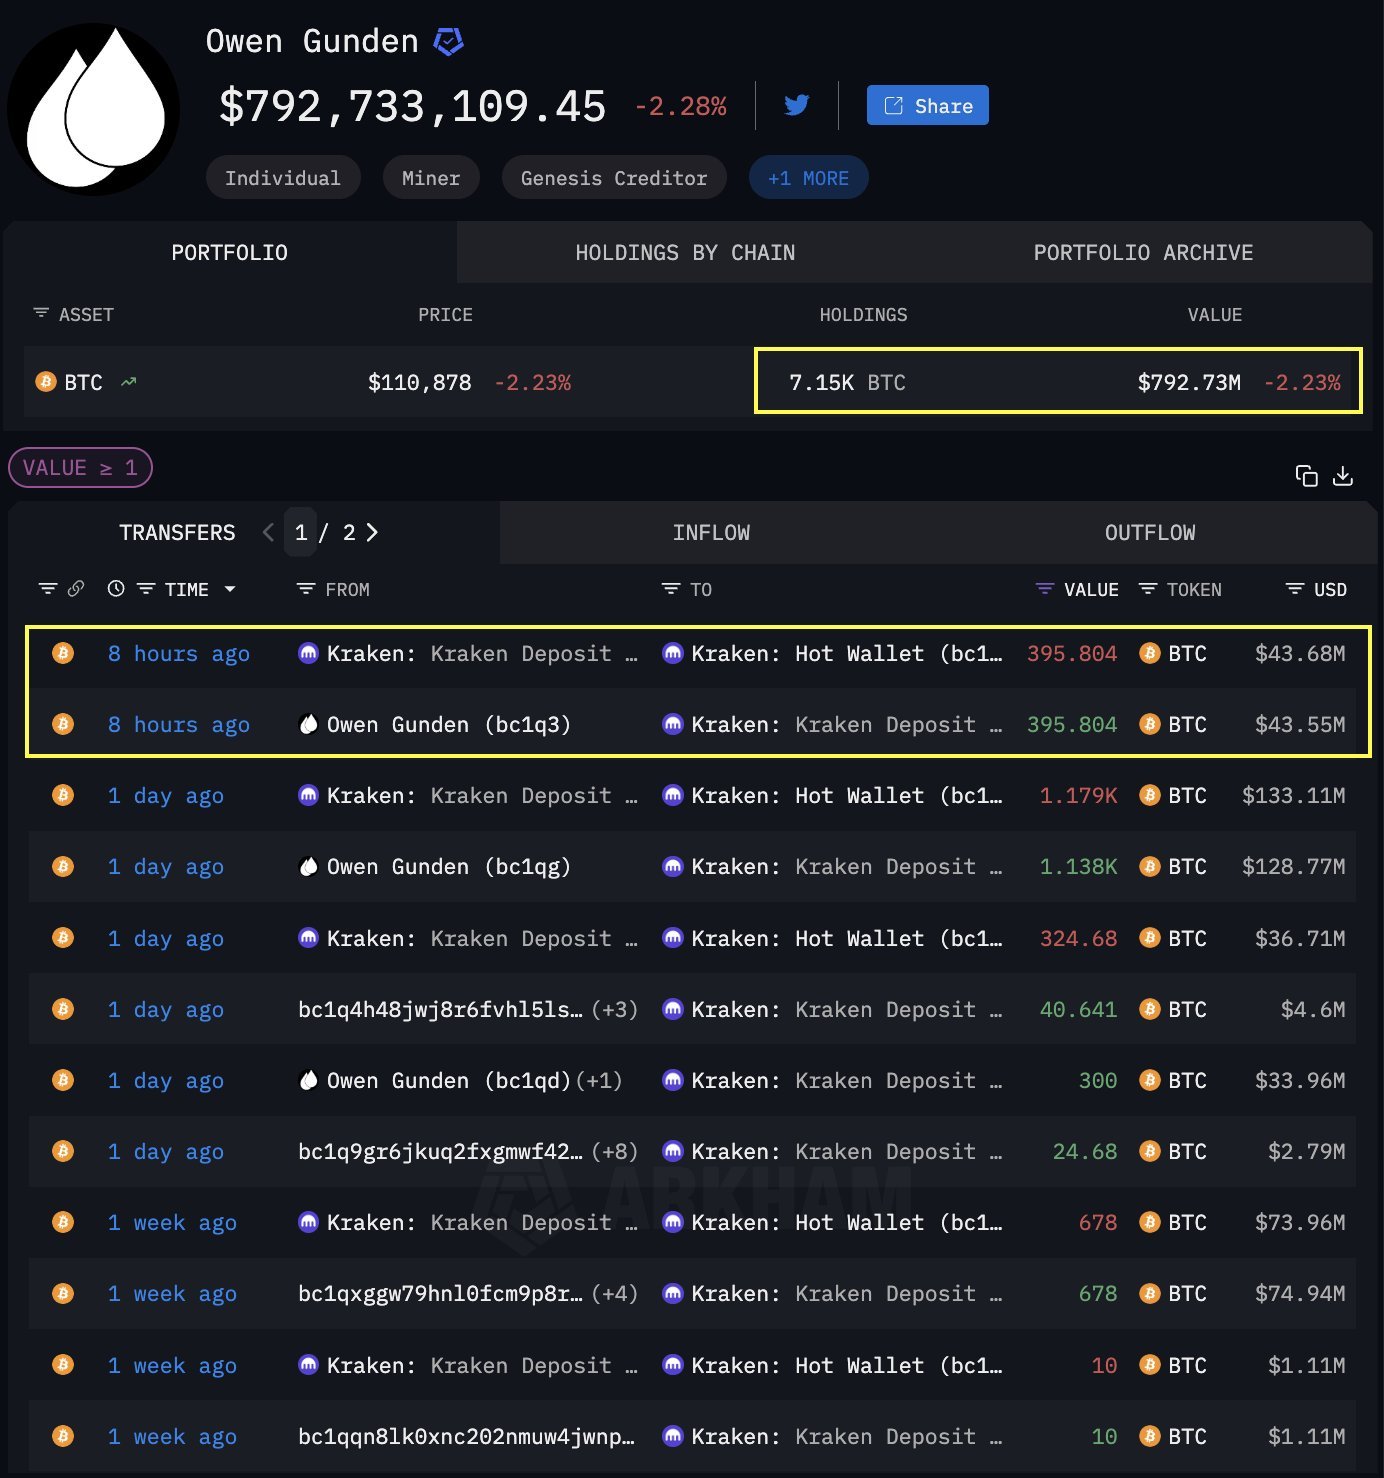Open the filter icon beside the FROM column
Image resolution: width=1384 pixels, height=1478 pixels.
(x=304, y=589)
